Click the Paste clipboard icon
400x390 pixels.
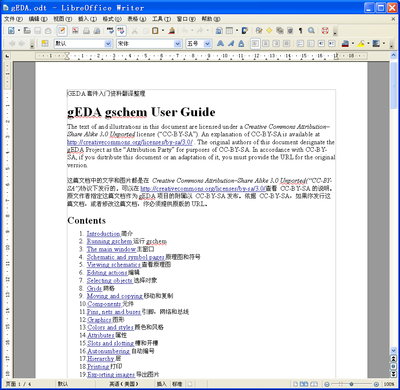point(155,31)
